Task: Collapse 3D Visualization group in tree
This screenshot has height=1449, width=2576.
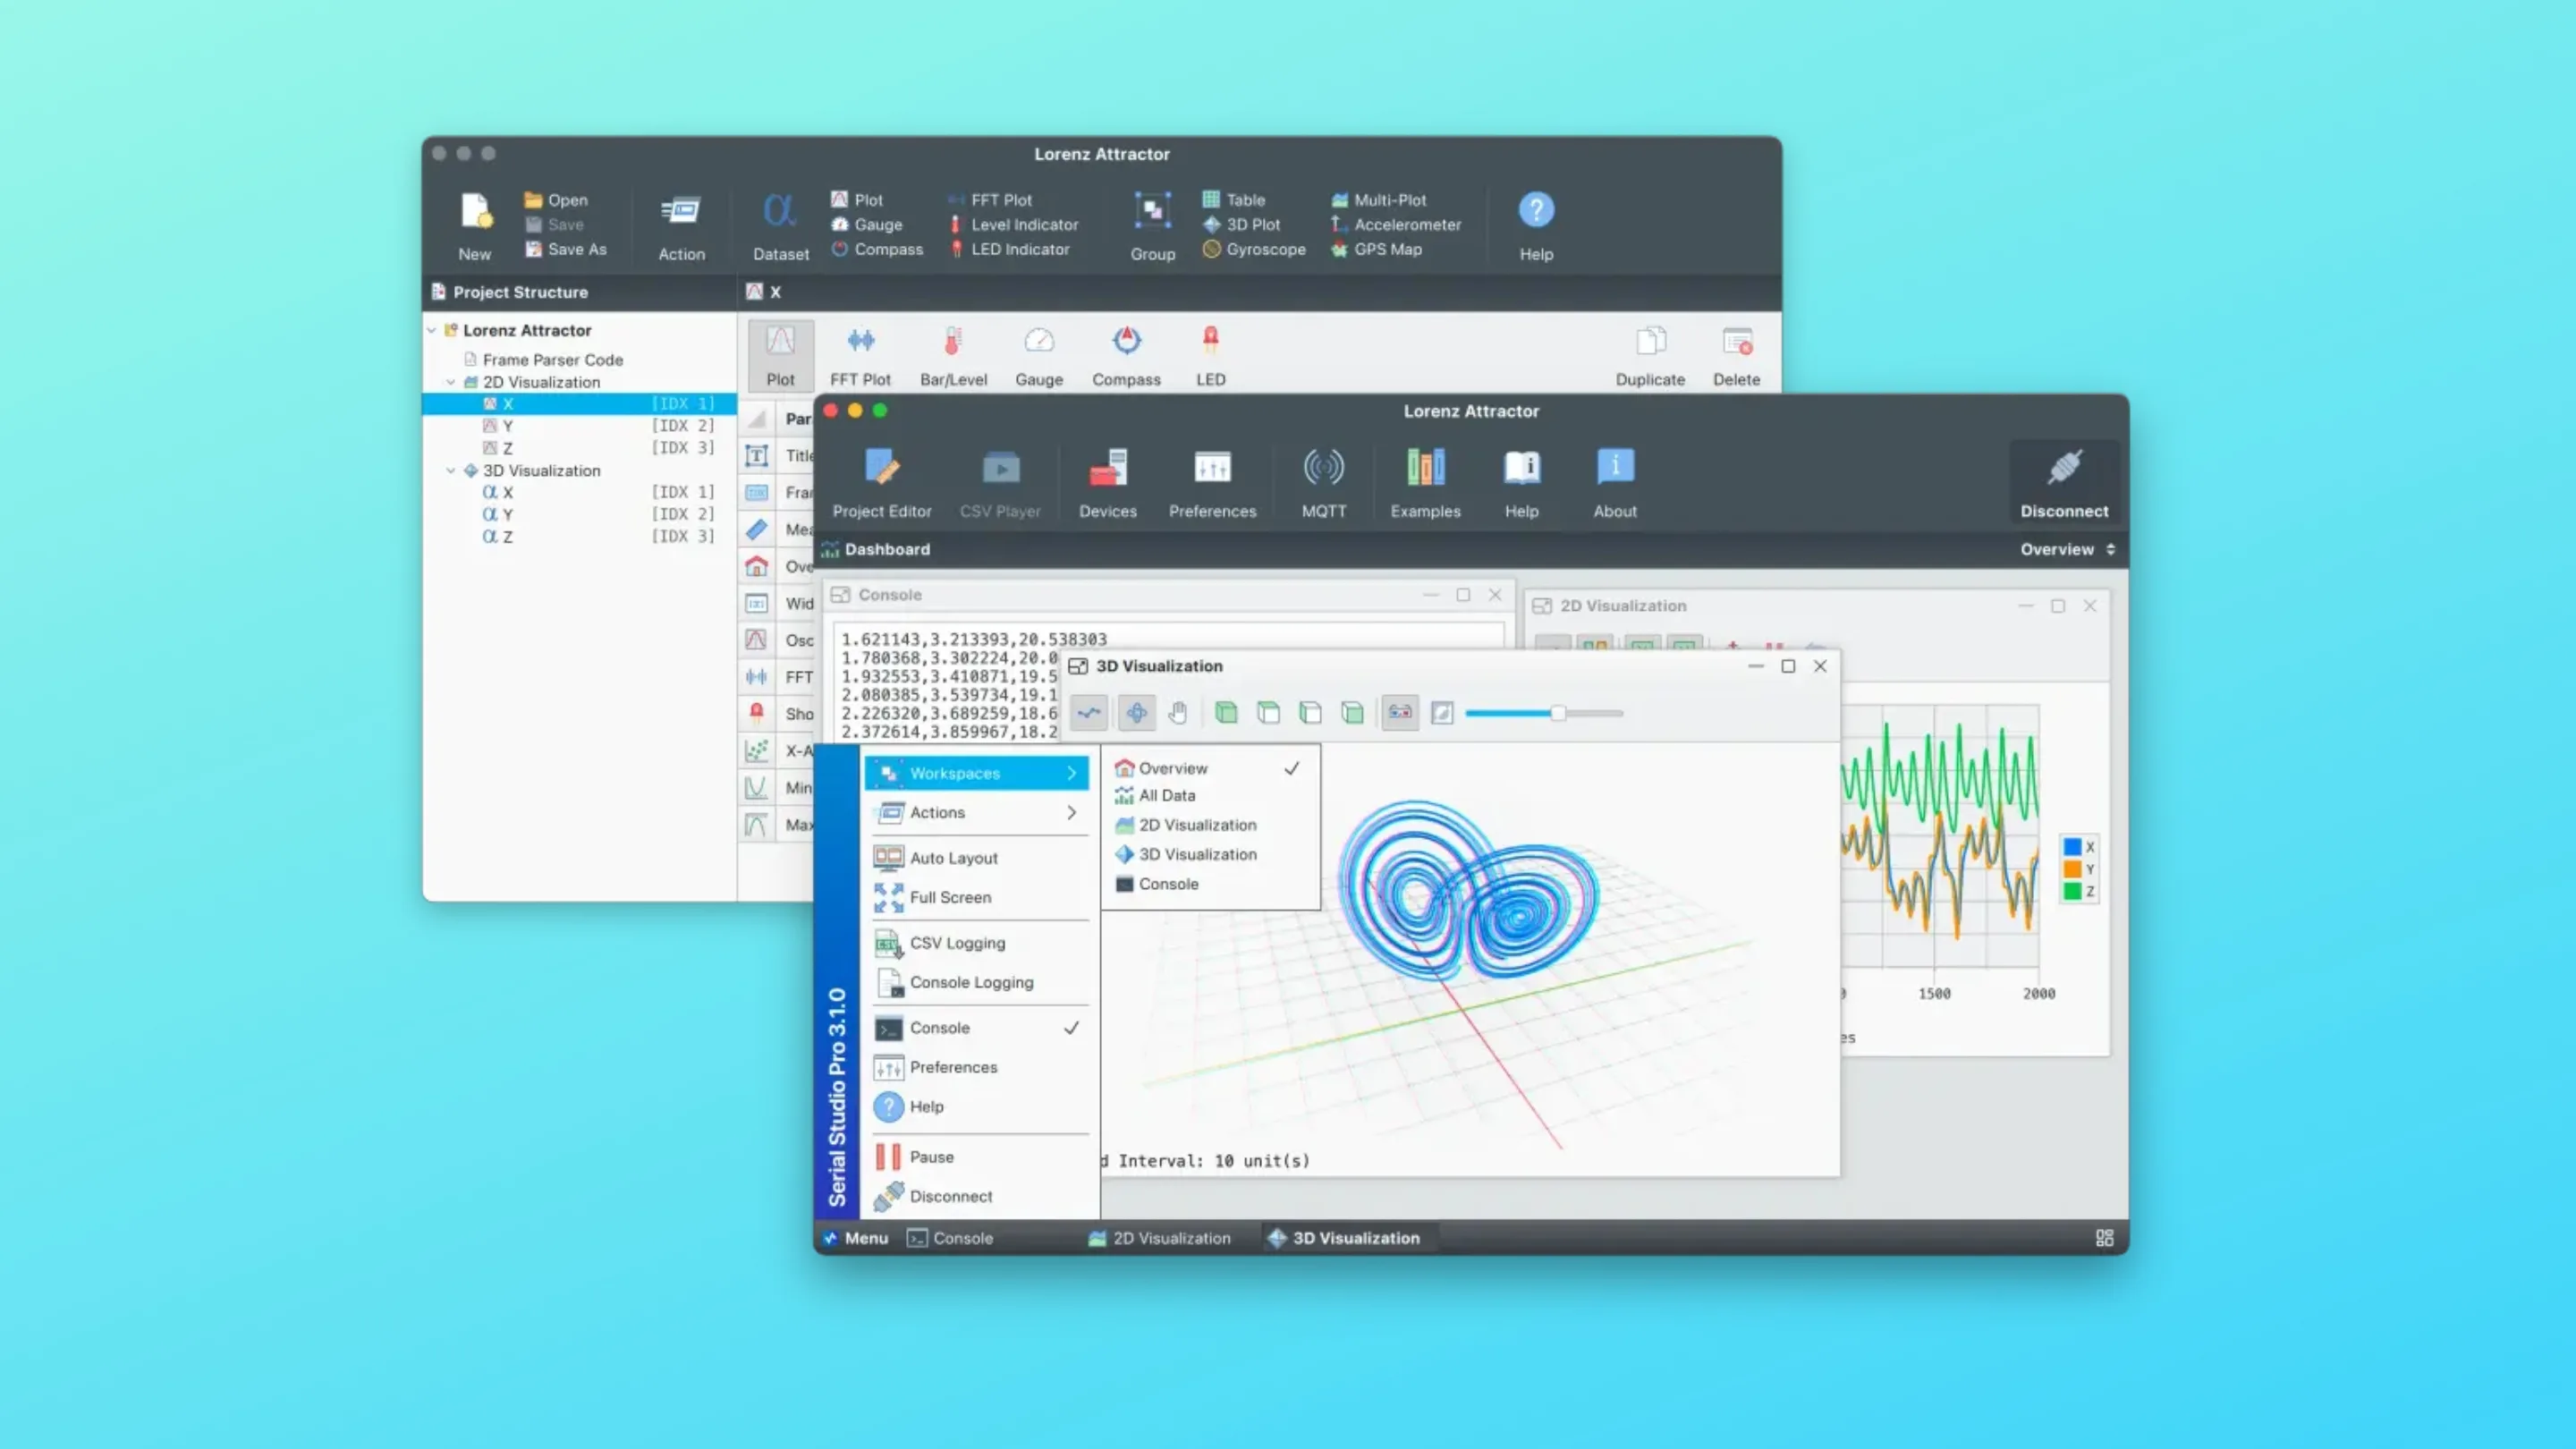Action: [451, 470]
